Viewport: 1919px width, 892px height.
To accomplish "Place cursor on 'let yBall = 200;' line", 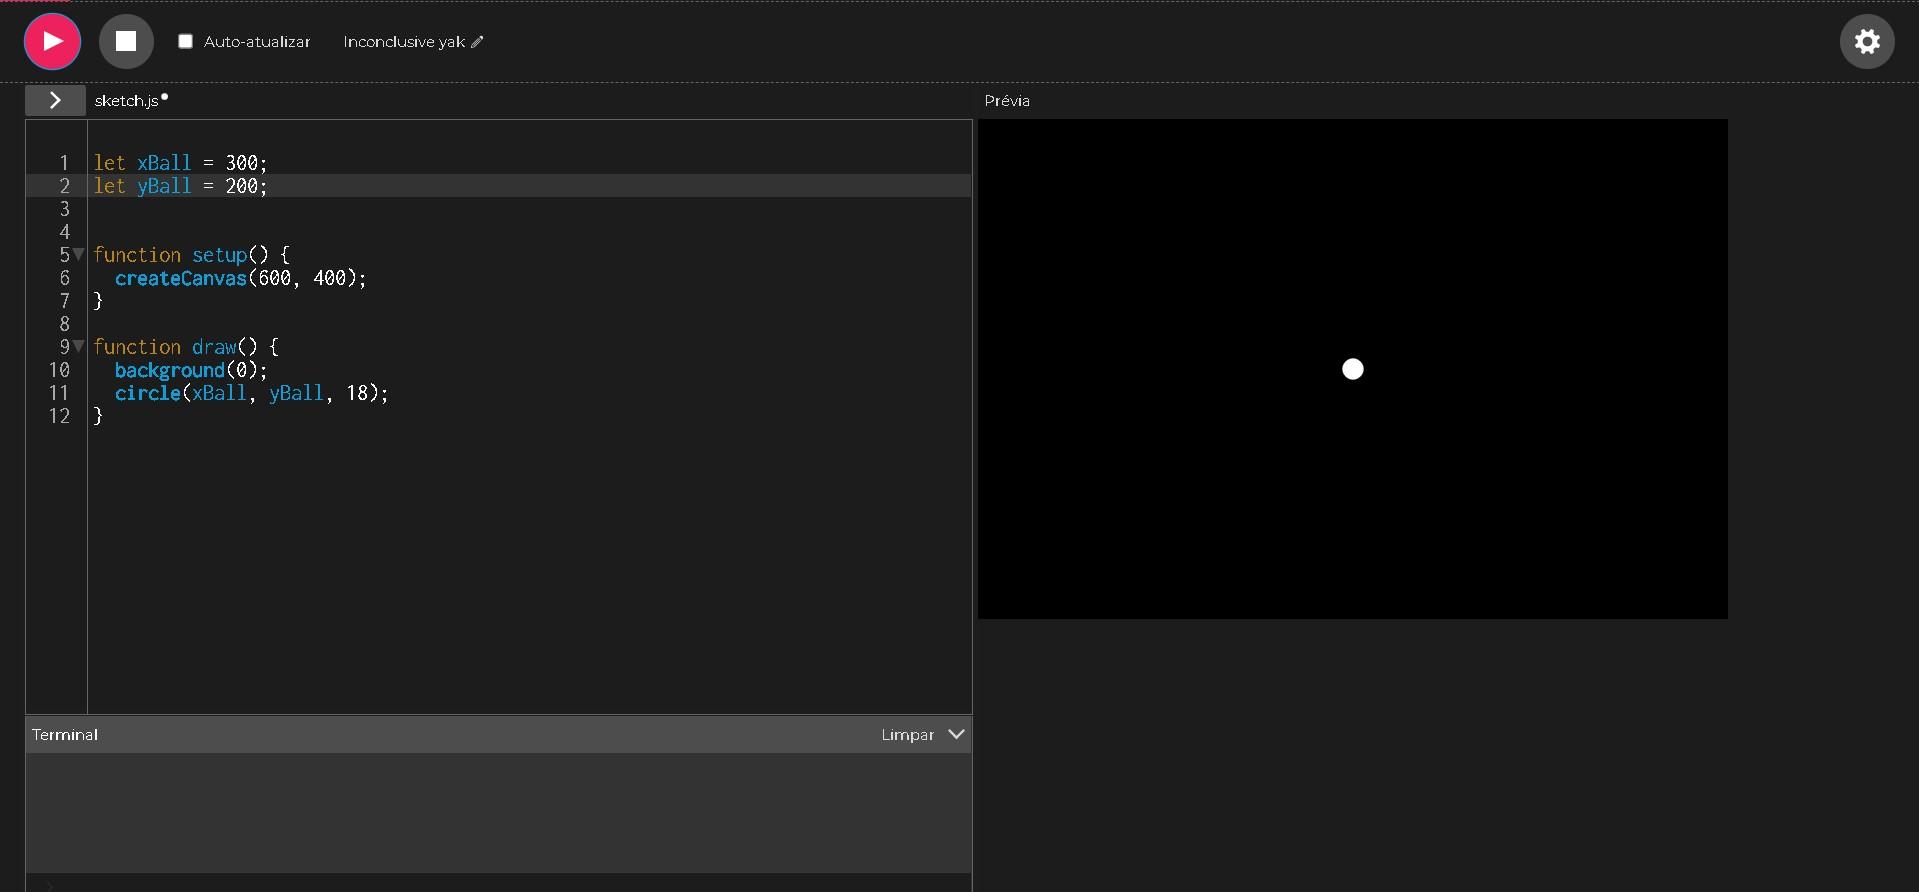I will [x=180, y=186].
